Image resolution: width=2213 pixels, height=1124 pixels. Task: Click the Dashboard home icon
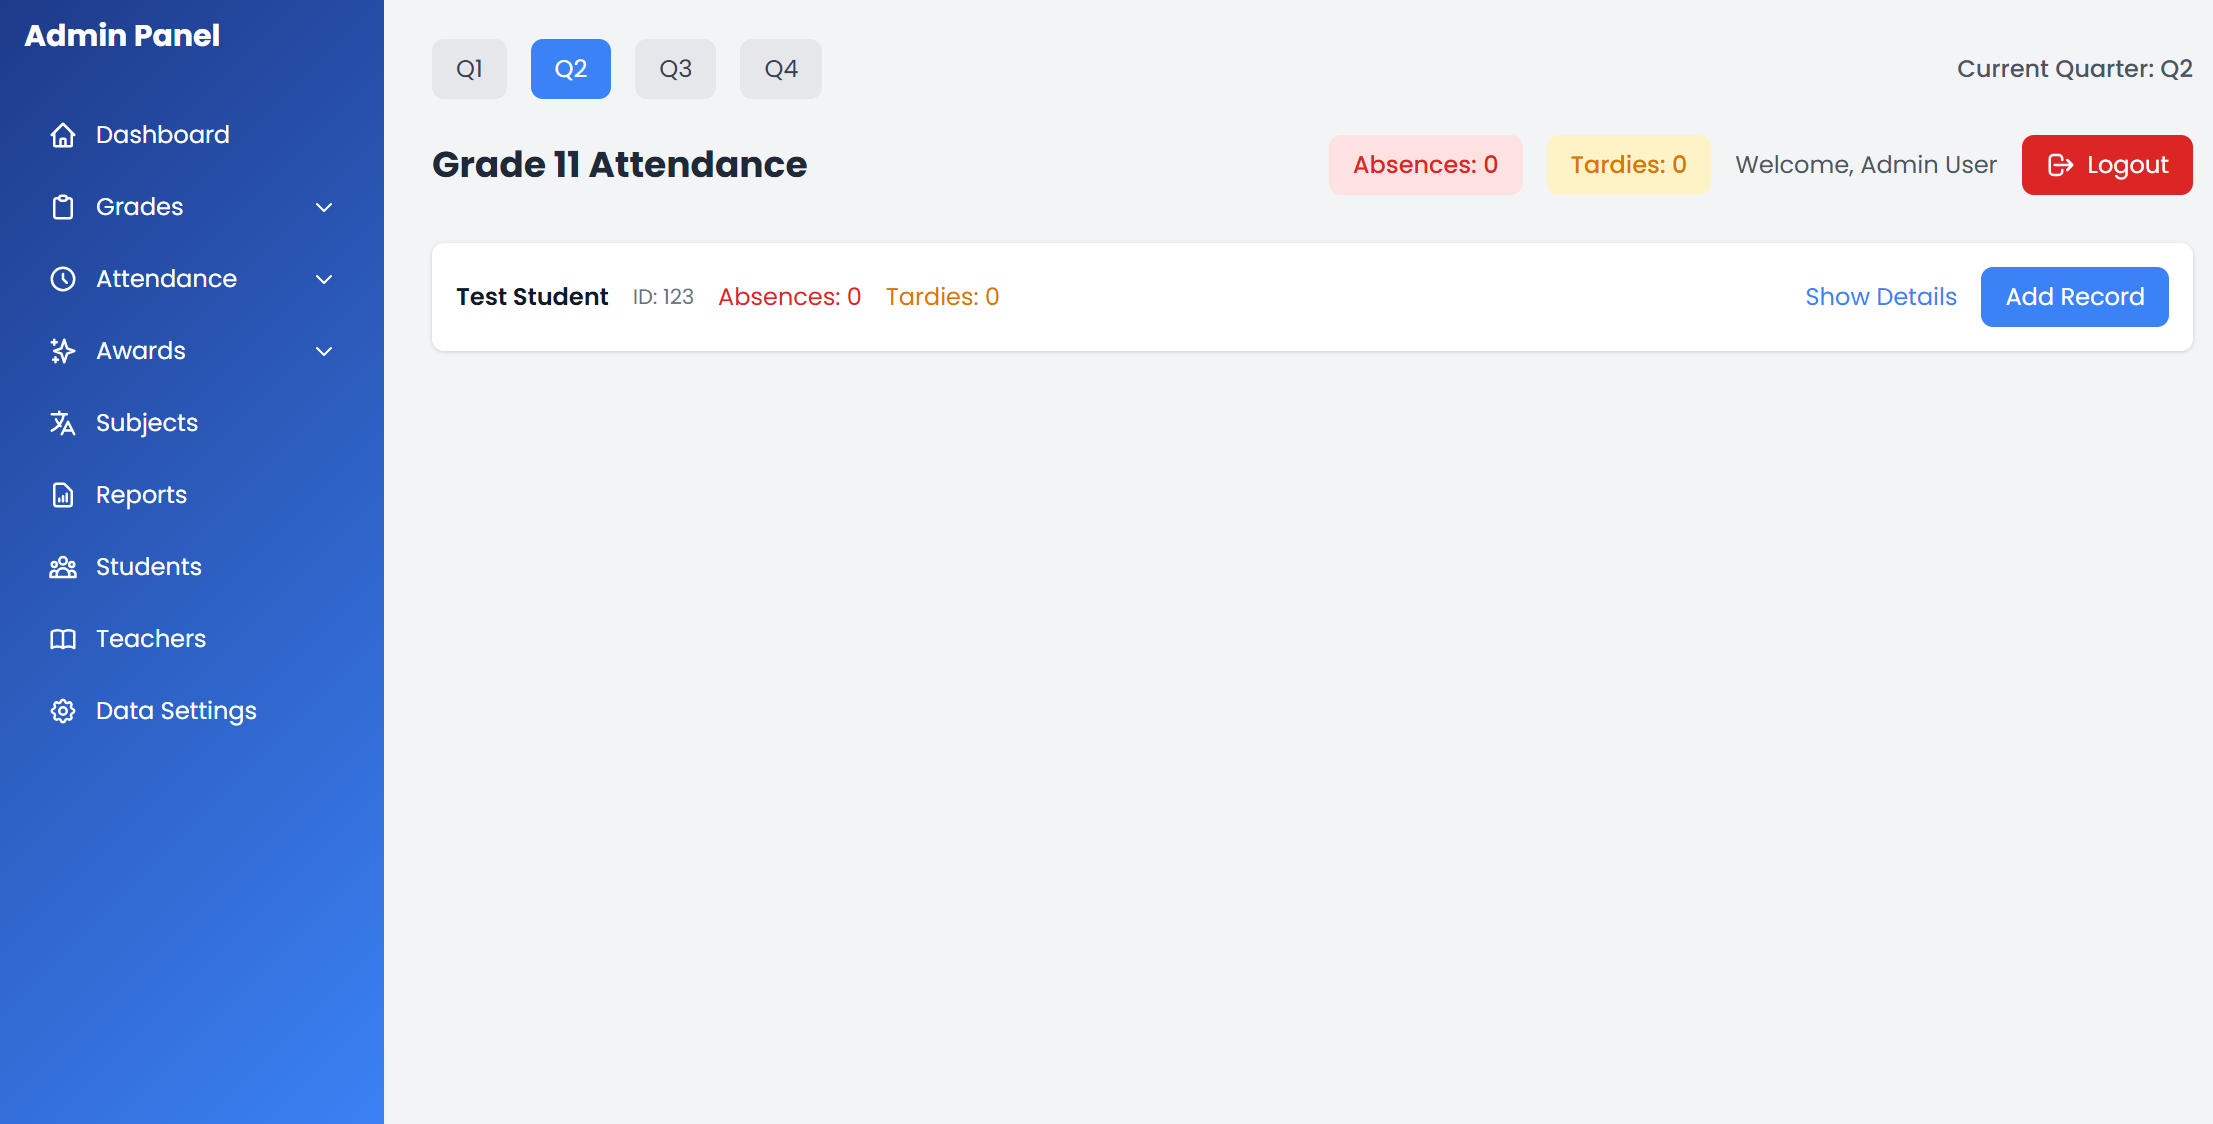pos(63,135)
